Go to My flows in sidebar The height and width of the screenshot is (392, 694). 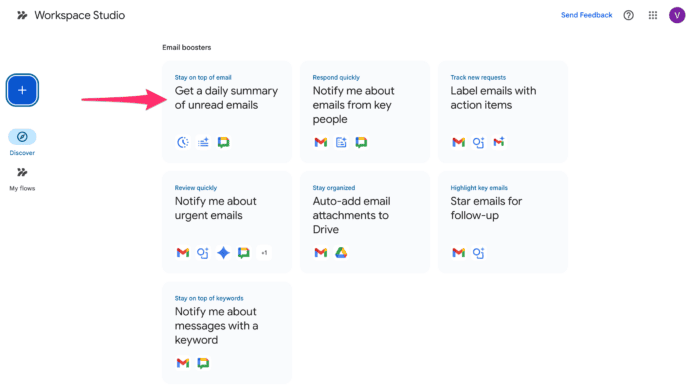pyautogui.click(x=22, y=179)
